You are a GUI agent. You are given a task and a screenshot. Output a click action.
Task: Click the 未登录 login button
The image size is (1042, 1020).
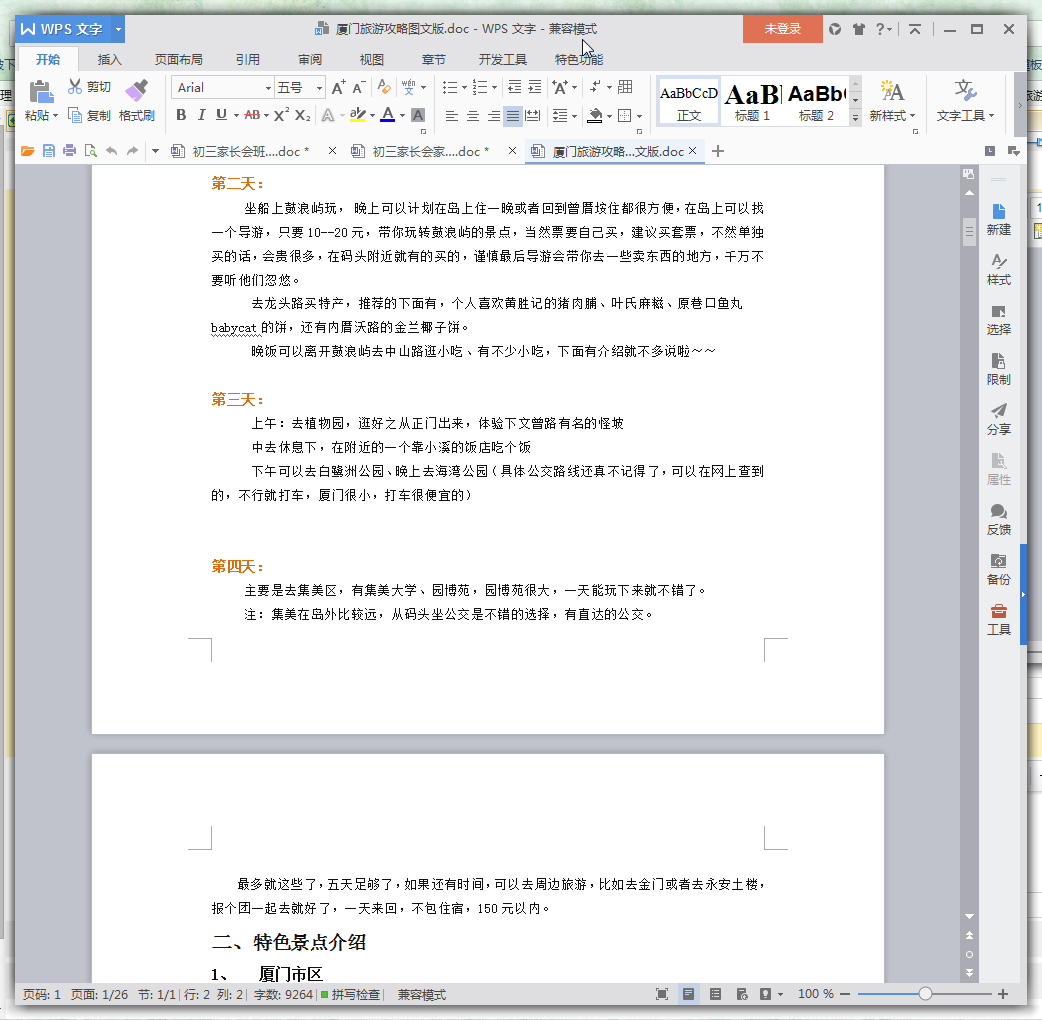click(783, 29)
